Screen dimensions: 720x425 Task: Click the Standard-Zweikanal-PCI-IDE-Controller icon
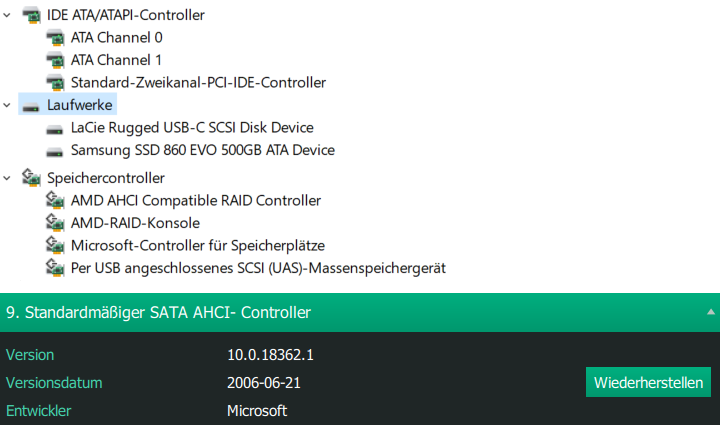tap(54, 83)
